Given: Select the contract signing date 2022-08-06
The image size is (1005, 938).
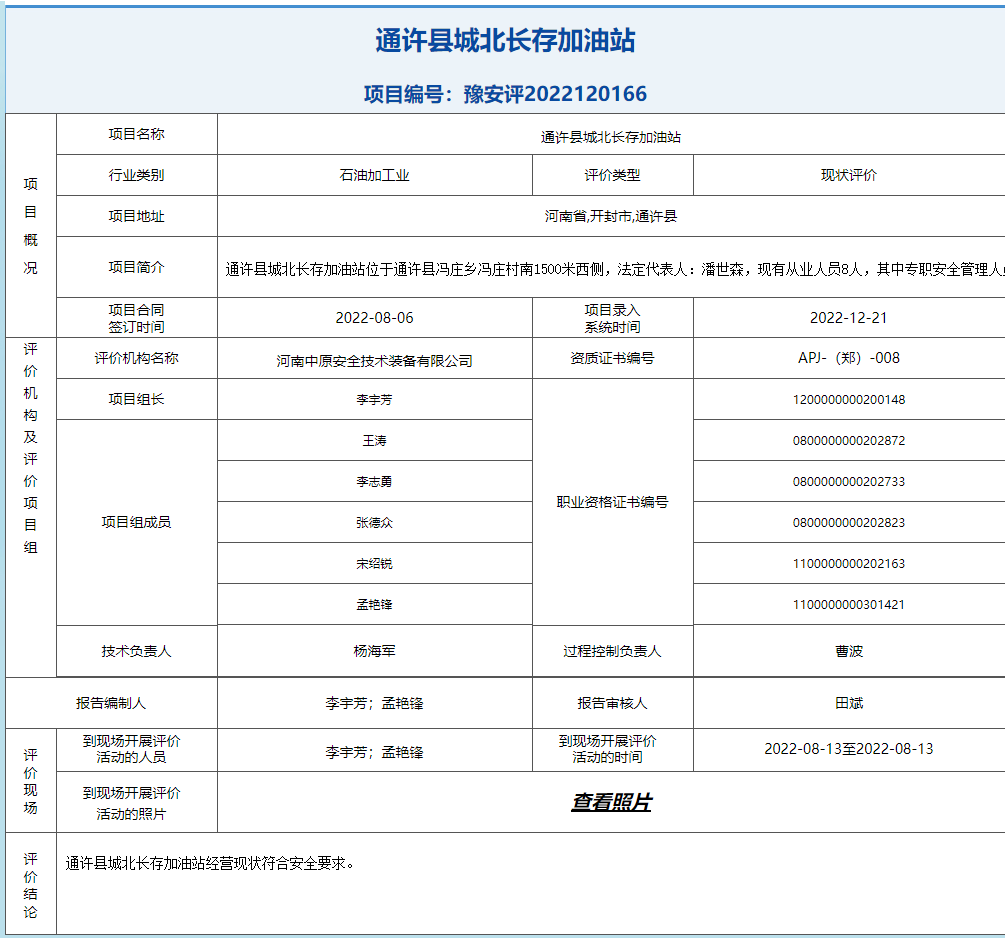Looking at the screenshot, I should pos(374,318).
